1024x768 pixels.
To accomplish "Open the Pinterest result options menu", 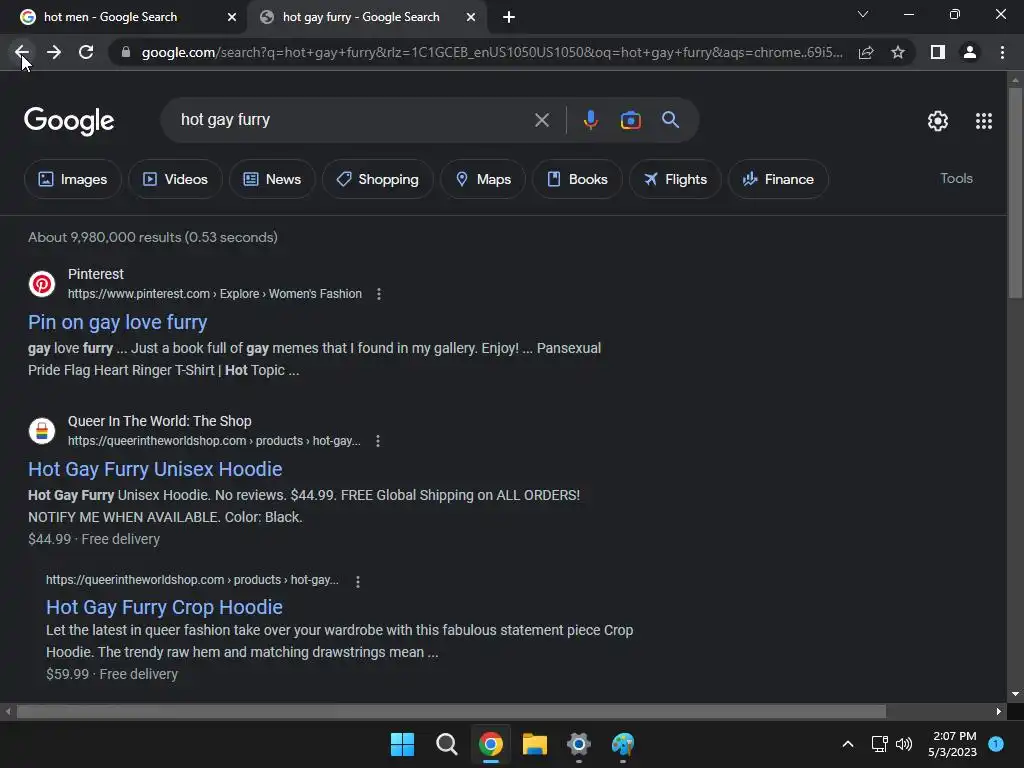I will pos(379,294).
